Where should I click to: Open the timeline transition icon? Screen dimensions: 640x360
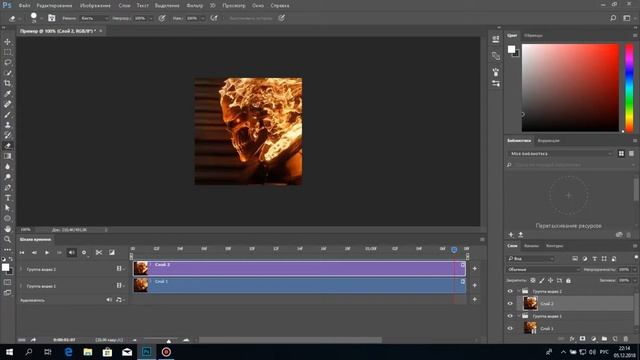111,253
